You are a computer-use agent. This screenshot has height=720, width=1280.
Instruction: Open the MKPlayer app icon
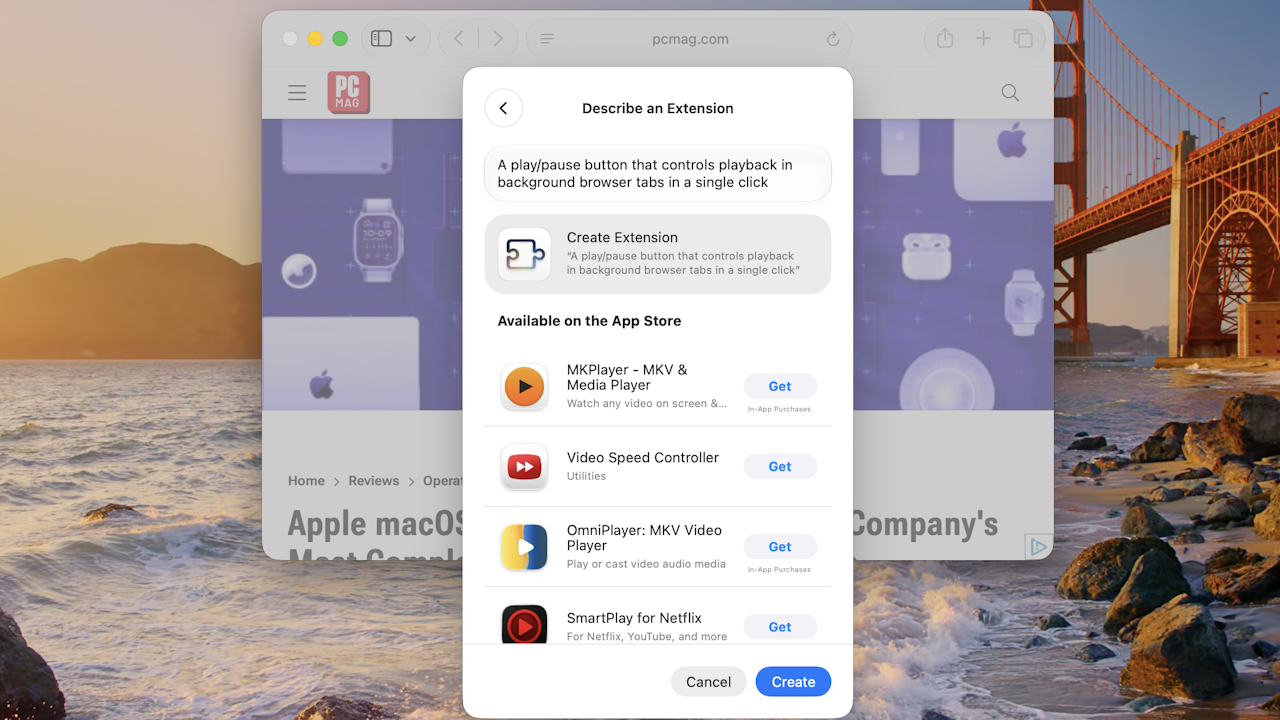tap(524, 386)
